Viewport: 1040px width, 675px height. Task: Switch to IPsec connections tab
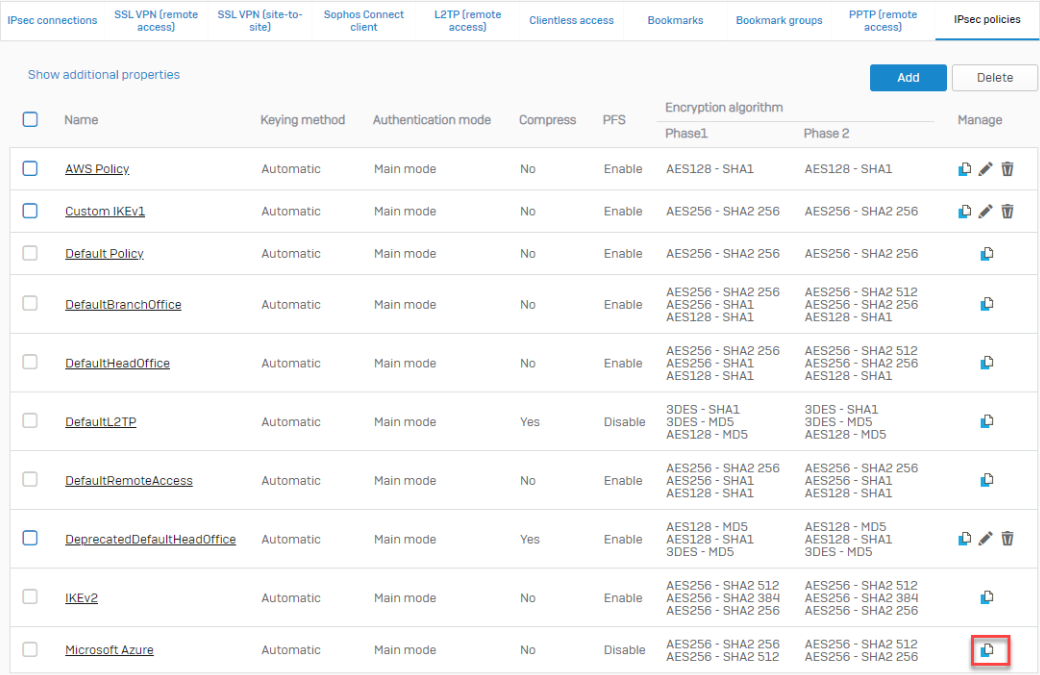(x=52, y=20)
